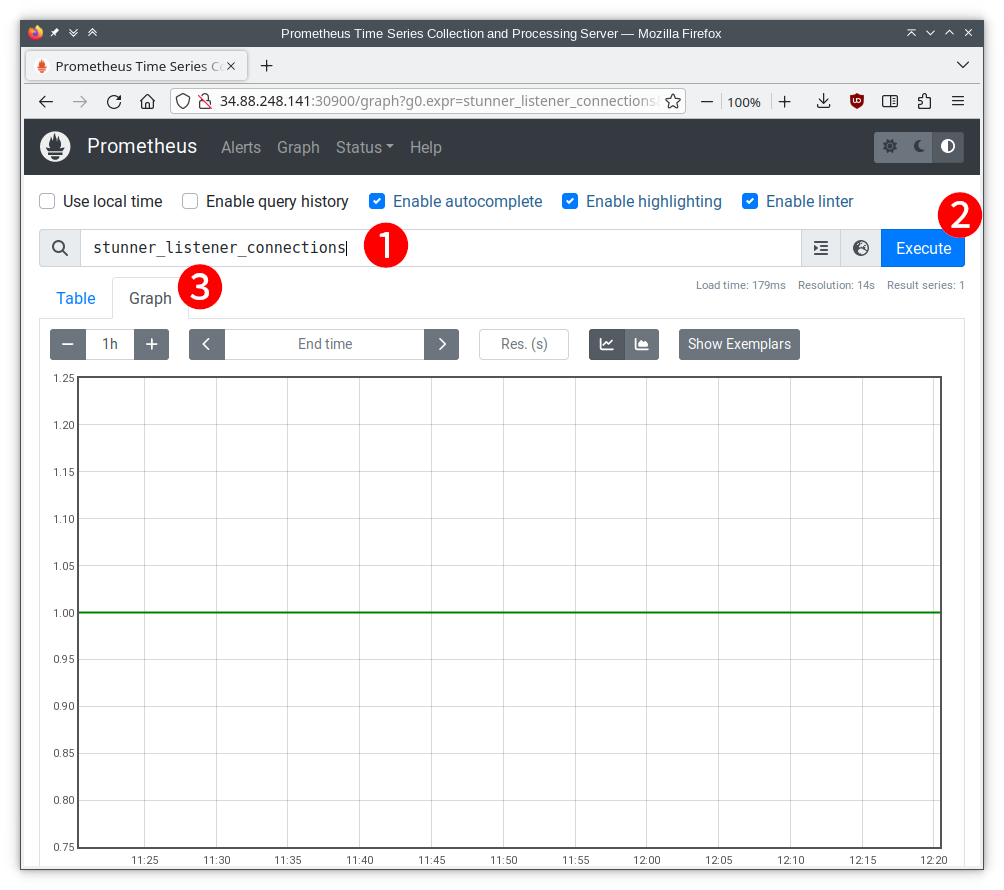Select the Prometheus Time Series browser tab
The image size is (1004, 890).
(x=136, y=66)
